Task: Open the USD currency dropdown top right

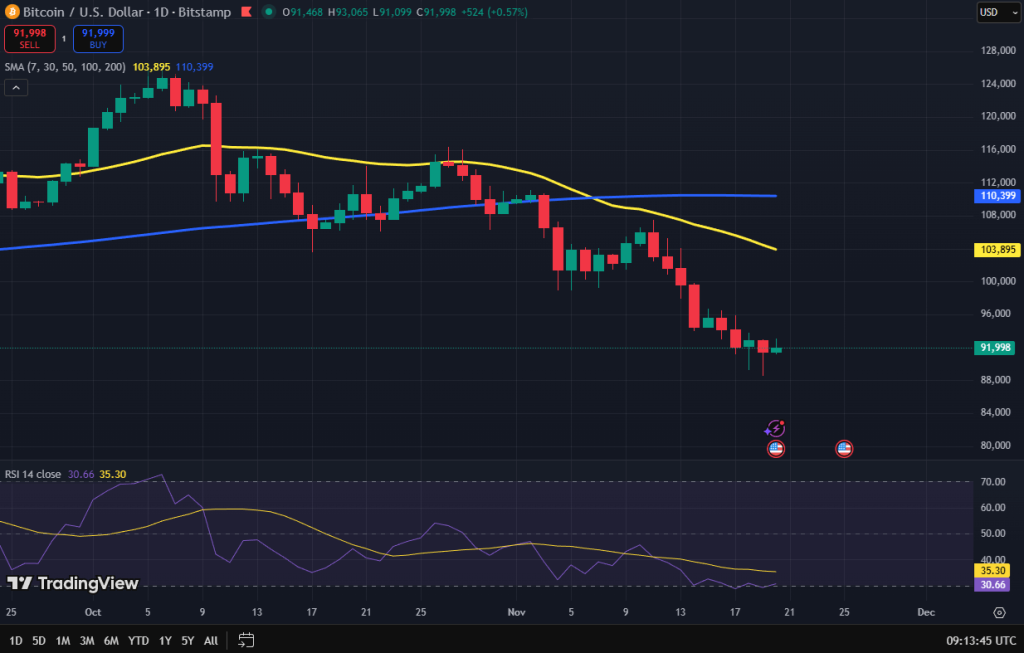Action: tap(999, 12)
